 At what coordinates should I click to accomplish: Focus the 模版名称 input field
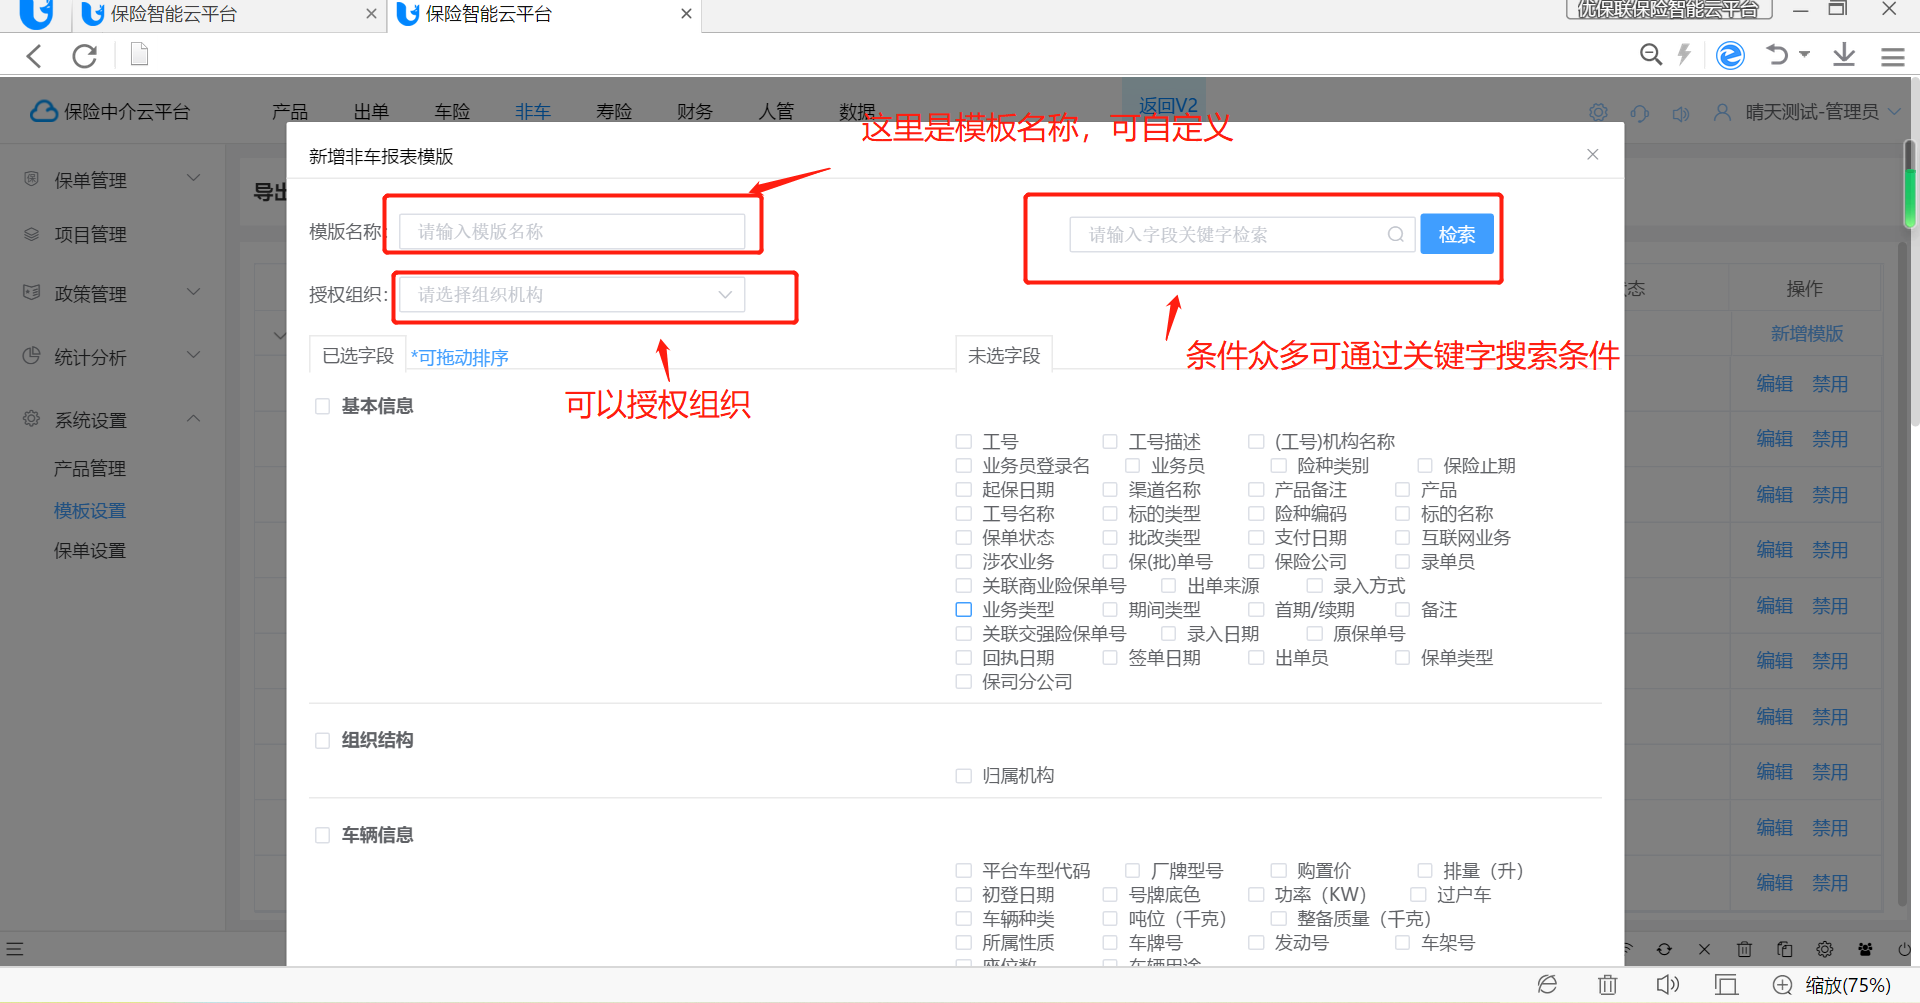[x=572, y=232]
